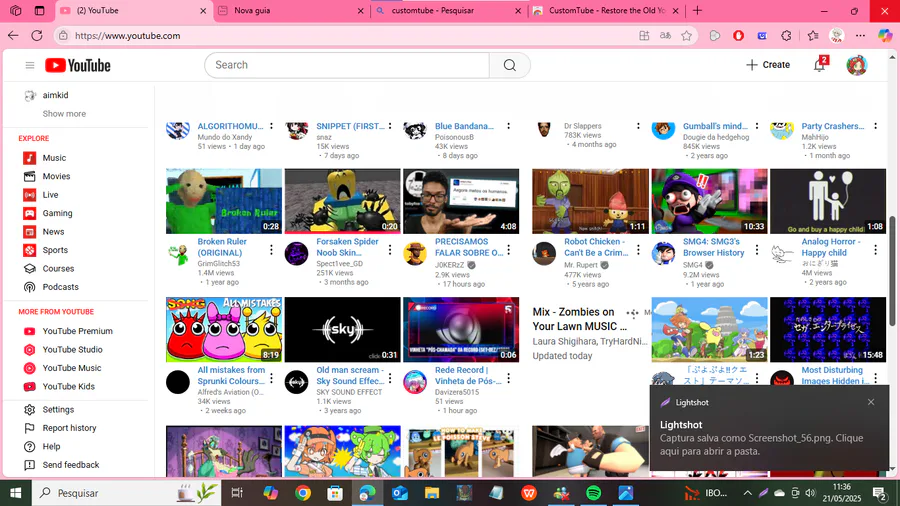Viewport: 900px width, 506px height.
Task: Open options menu for SMG4 Browser History
Action: pyautogui.click(x=757, y=250)
